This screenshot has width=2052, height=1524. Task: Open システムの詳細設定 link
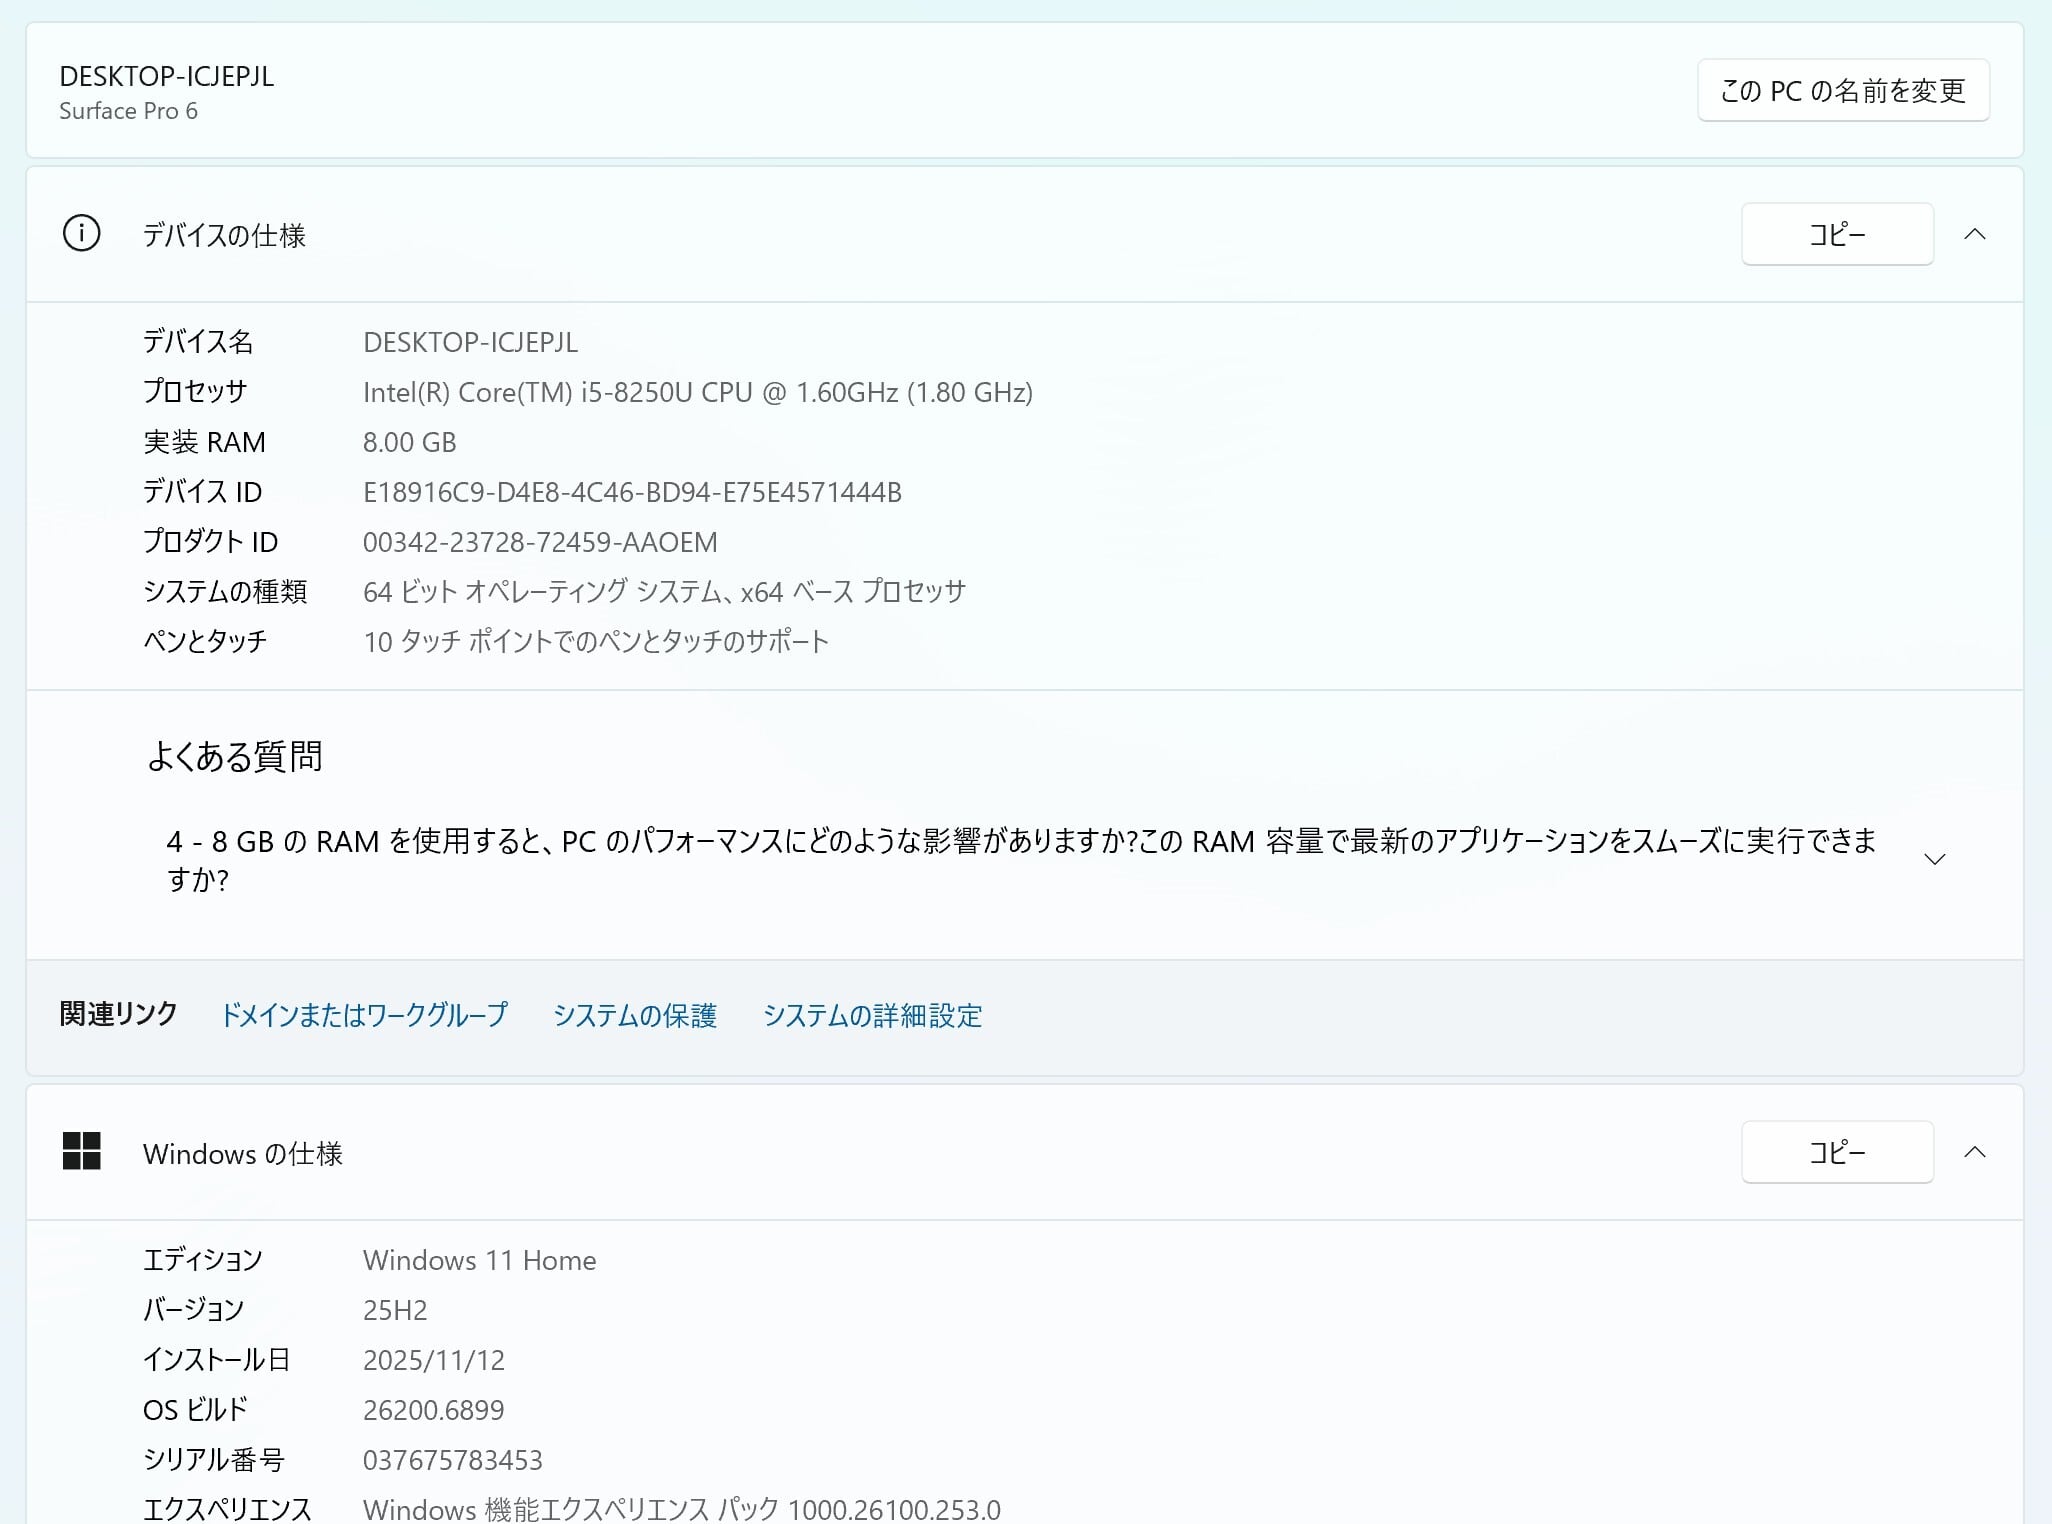coord(872,1015)
